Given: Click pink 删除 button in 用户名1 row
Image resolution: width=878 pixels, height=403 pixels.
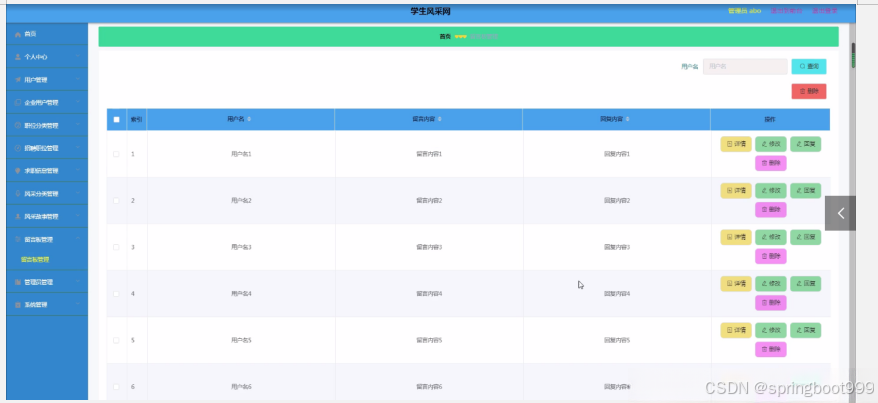Looking at the screenshot, I should (x=770, y=163).
